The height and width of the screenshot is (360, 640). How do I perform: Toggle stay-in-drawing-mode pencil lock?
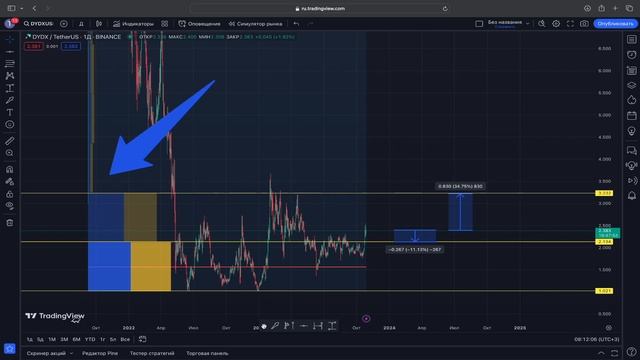click(10, 182)
